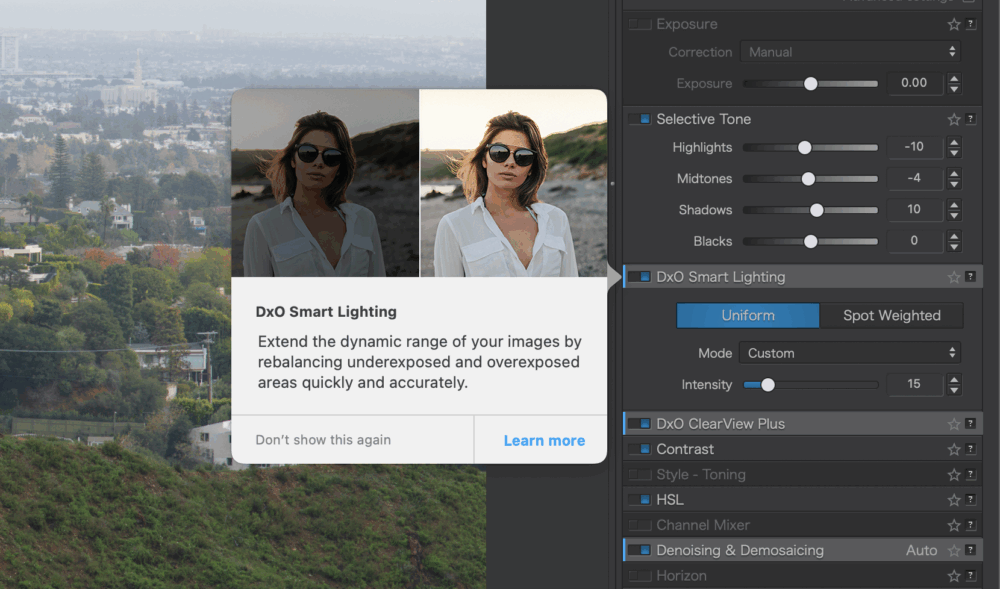Open help for Denoising & Demosaicing
1000x589 pixels.
[x=970, y=551]
